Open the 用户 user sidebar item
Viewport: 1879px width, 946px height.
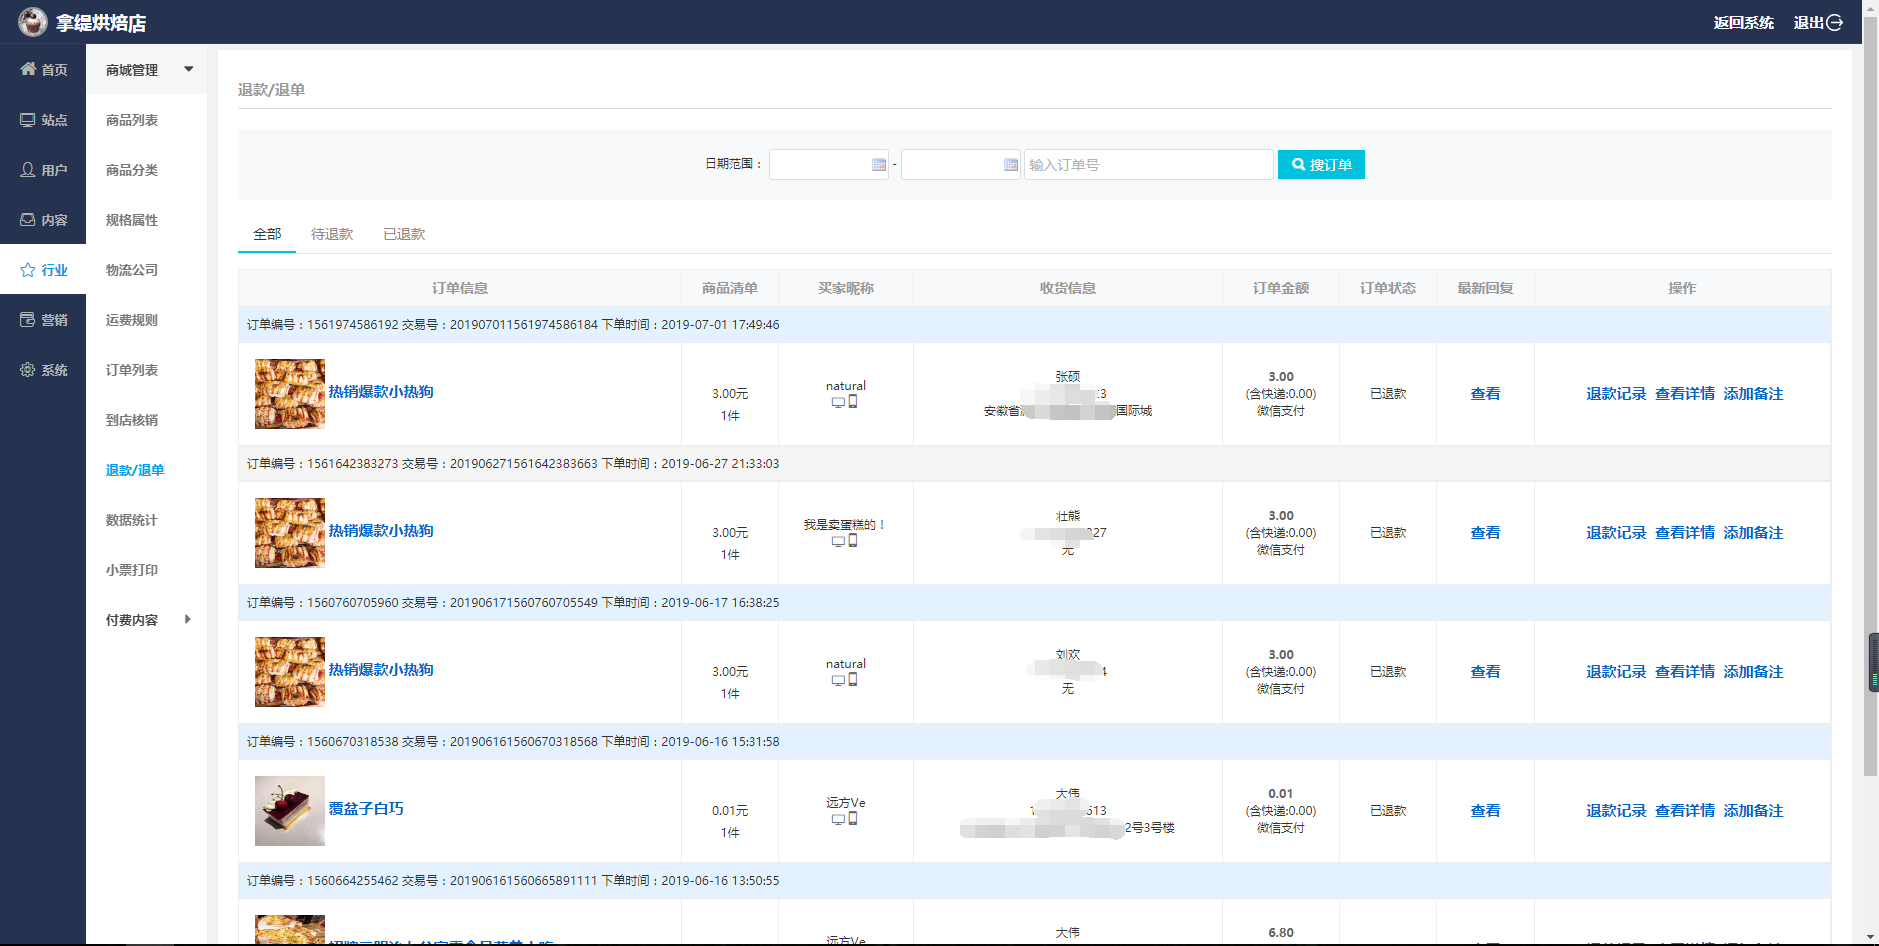click(43, 169)
